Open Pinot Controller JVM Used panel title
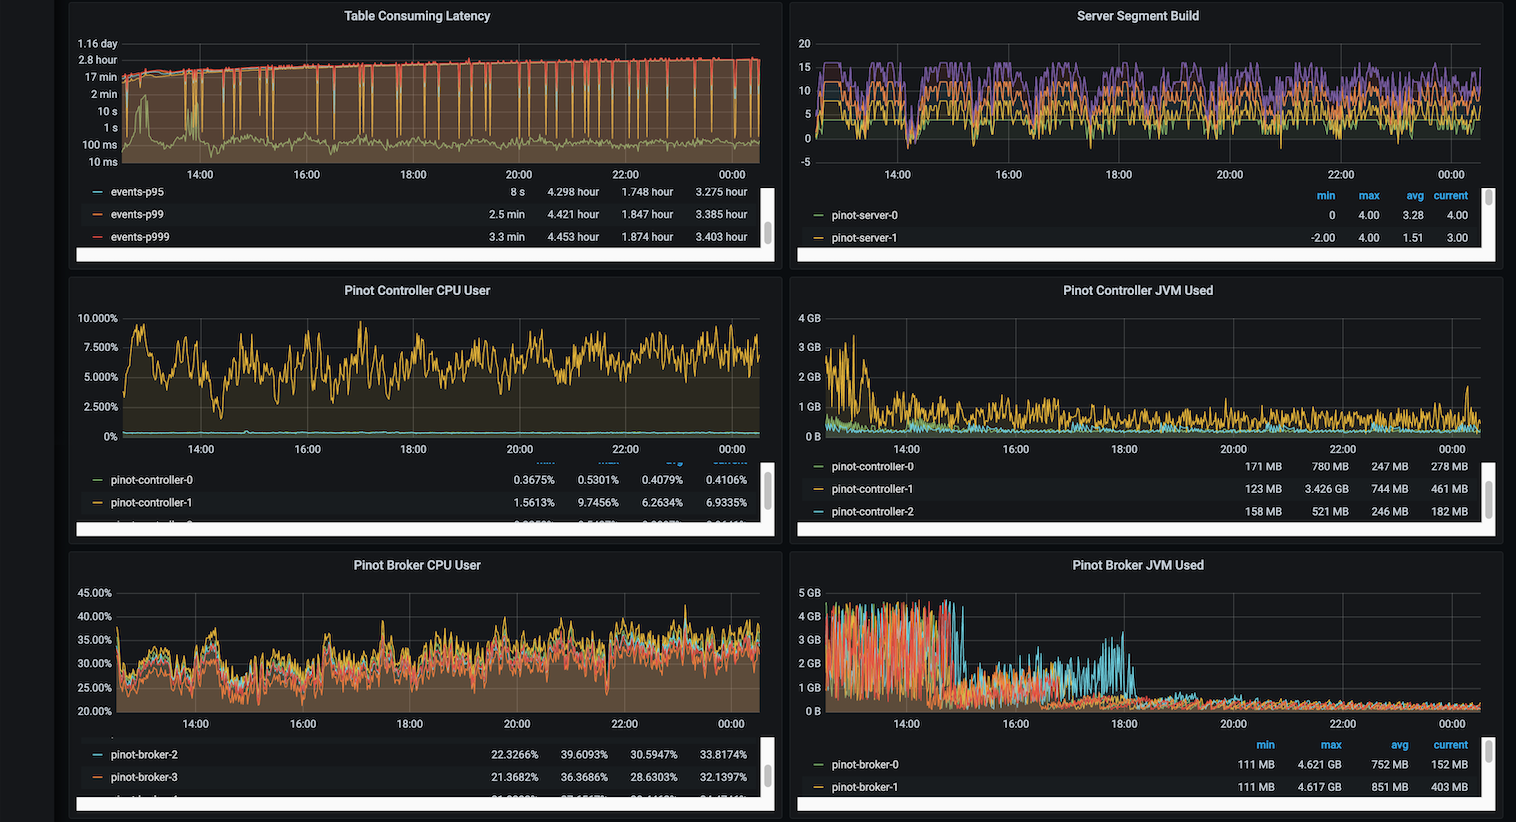 pos(1137,291)
